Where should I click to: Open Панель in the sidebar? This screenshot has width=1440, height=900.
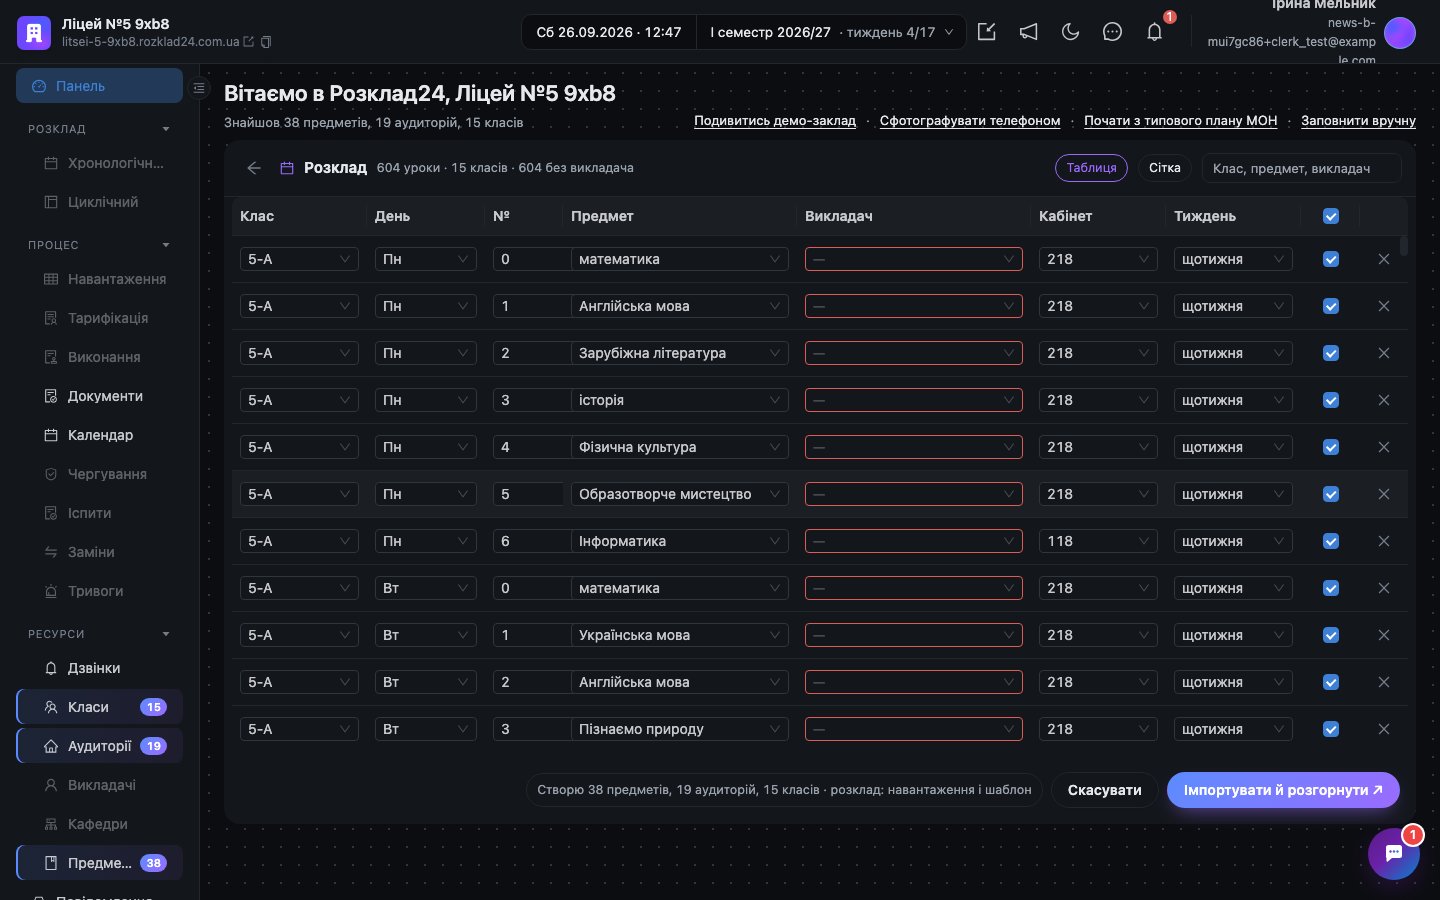[99, 86]
